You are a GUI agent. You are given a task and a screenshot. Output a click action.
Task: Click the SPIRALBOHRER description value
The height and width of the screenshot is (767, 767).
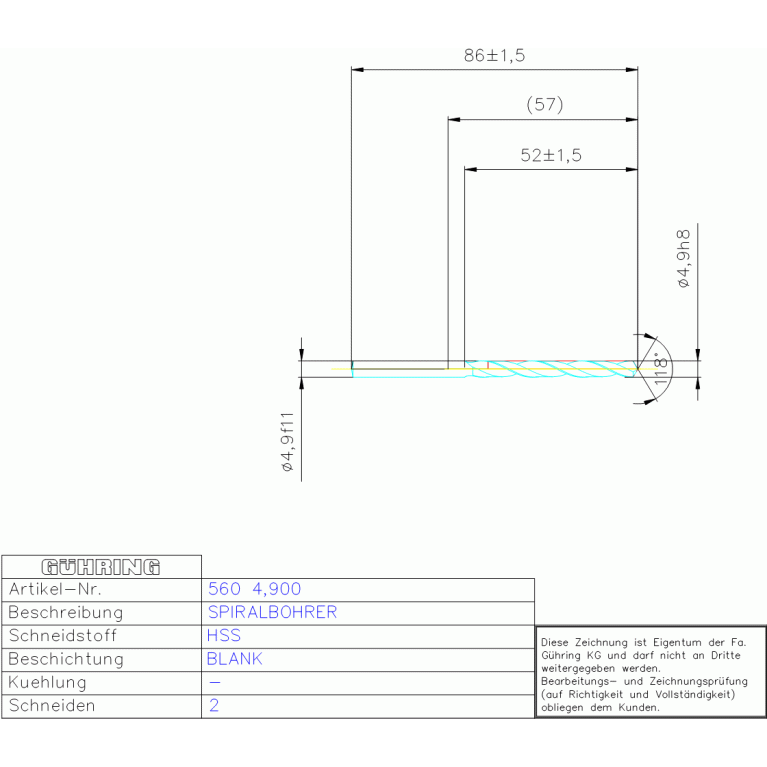(272, 613)
